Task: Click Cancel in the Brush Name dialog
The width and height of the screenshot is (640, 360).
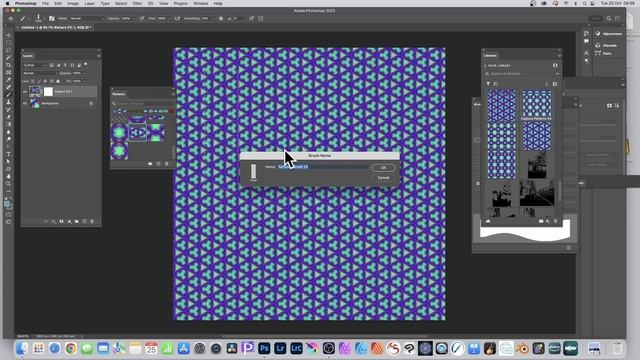Action: click(x=383, y=178)
